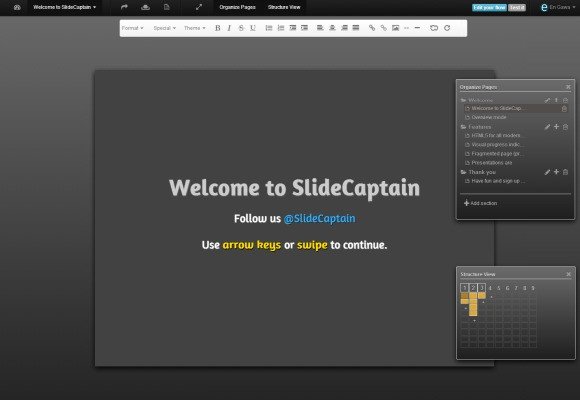Select the Overview mode page in tree
This screenshot has height=400, width=580.
click(489, 117)
